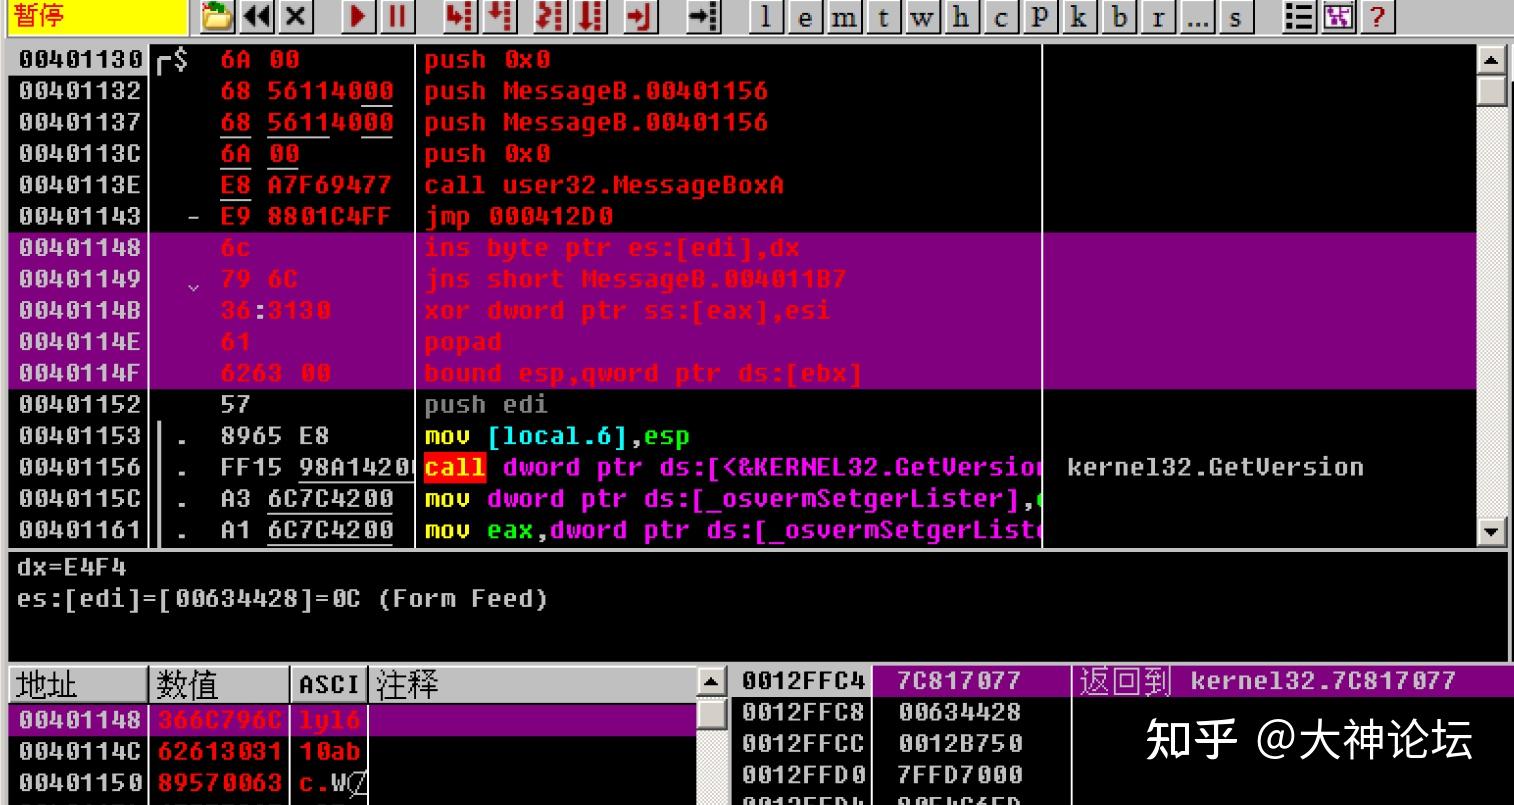This screenshot has height=805, width=1514.
Task: Open a file with the folder icon
Action: click(217, 17)
